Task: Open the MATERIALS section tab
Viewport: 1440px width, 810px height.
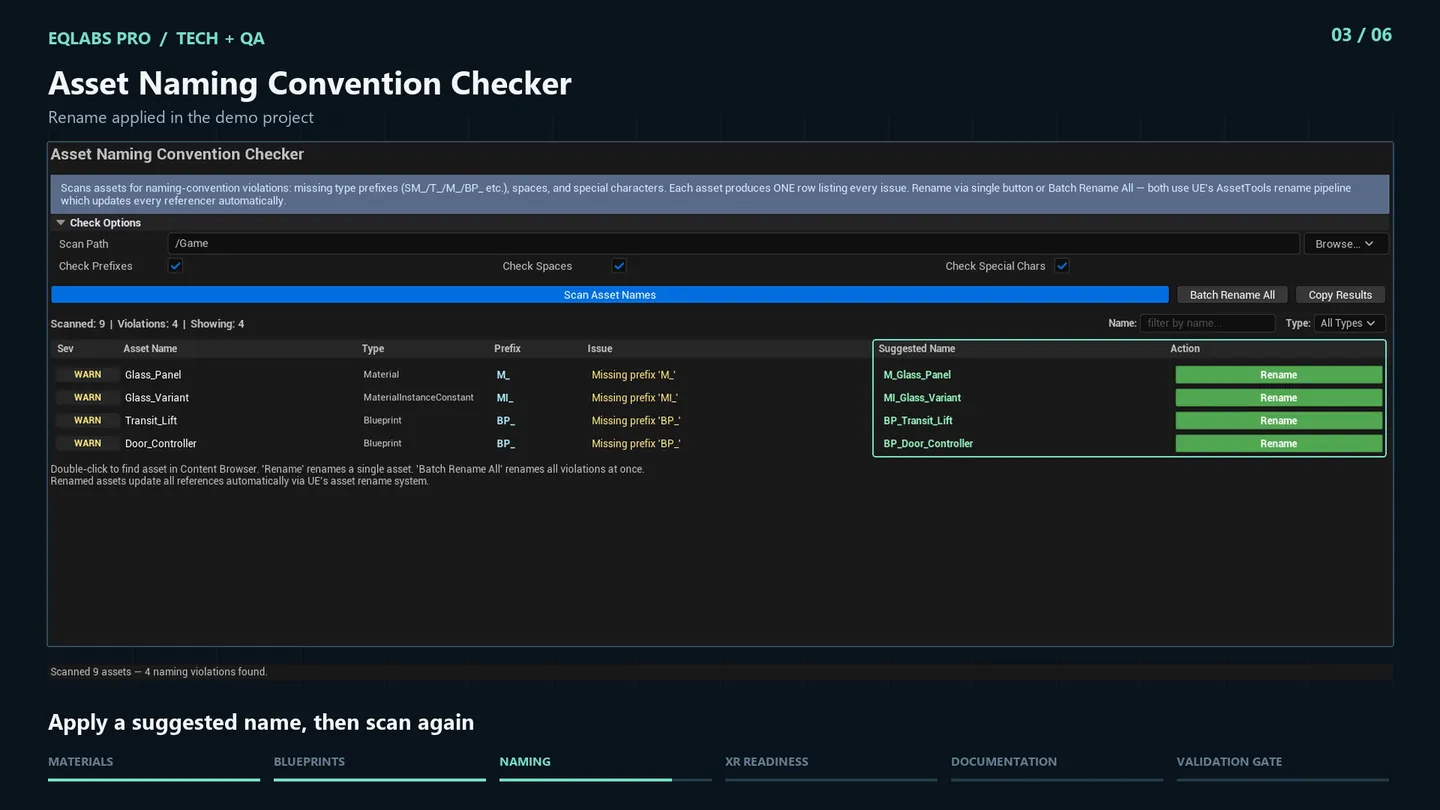Action: point(80,762)
